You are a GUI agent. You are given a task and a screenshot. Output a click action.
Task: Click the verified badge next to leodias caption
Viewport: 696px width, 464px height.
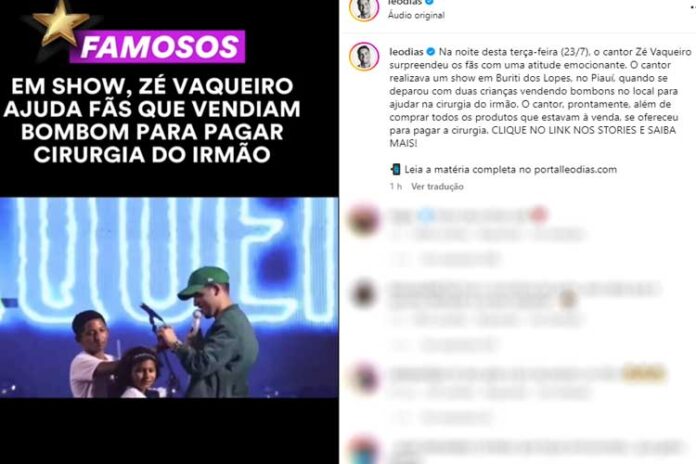[431, 52]
